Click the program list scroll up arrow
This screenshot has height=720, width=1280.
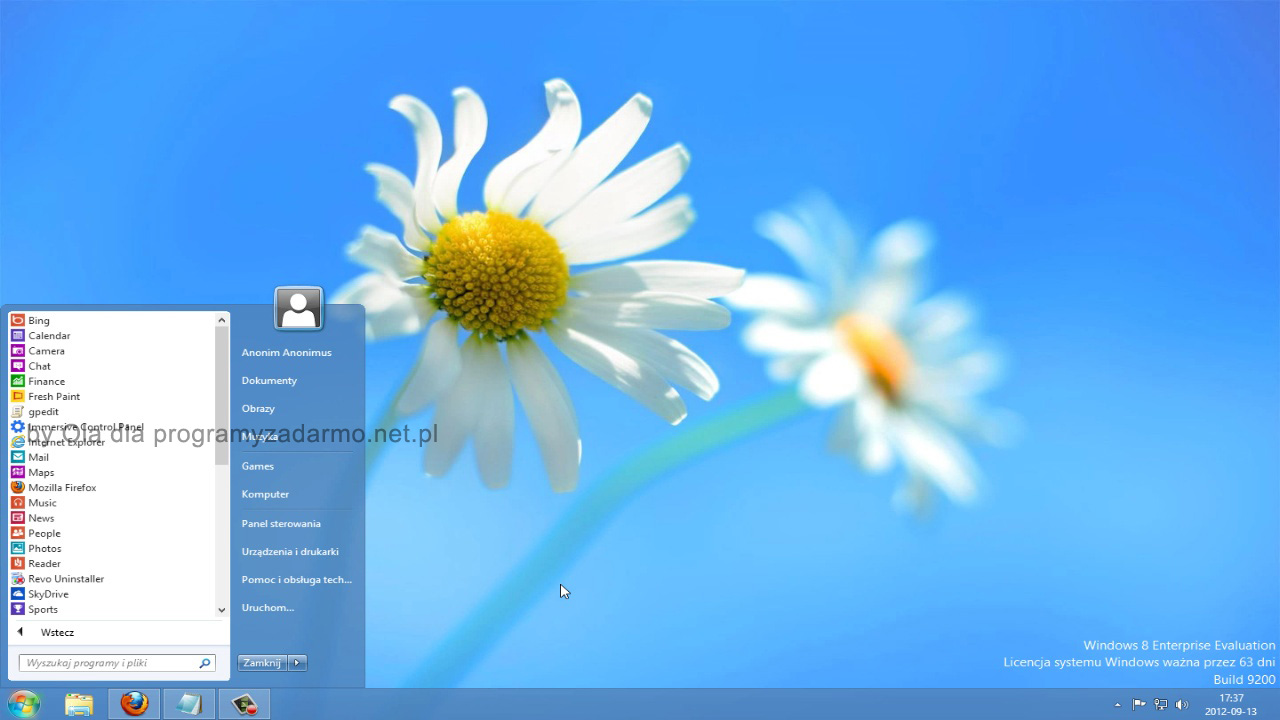coord(222,320)
